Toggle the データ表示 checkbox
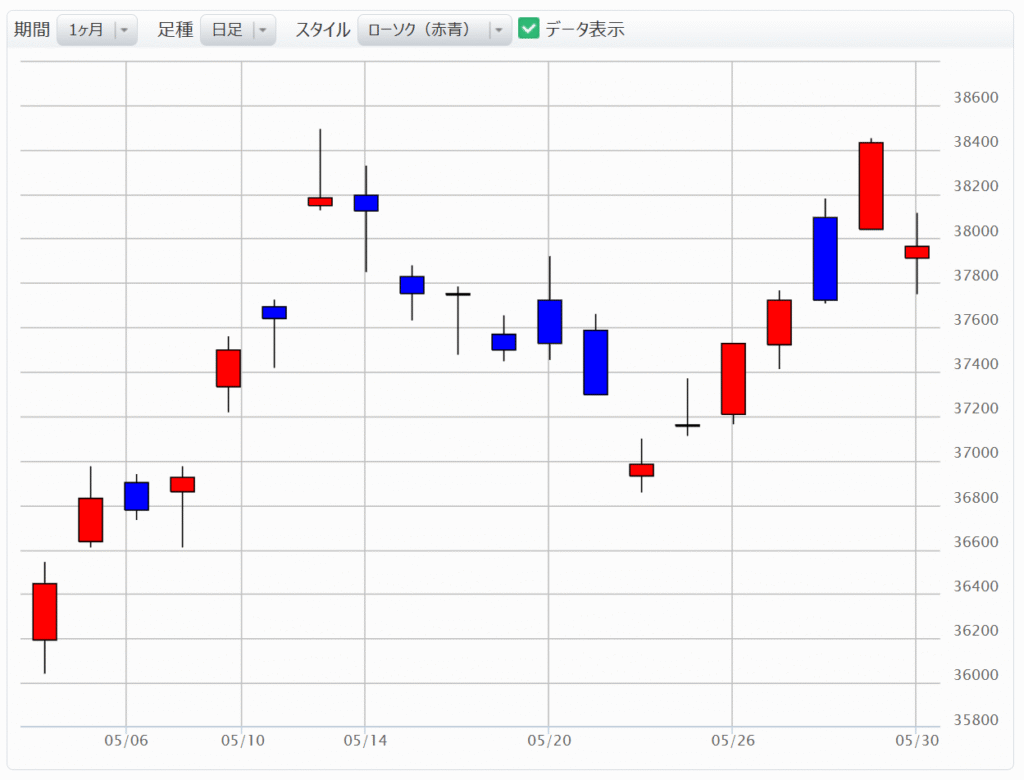This screenshot has height=780, width=1024. pos(528,29)
